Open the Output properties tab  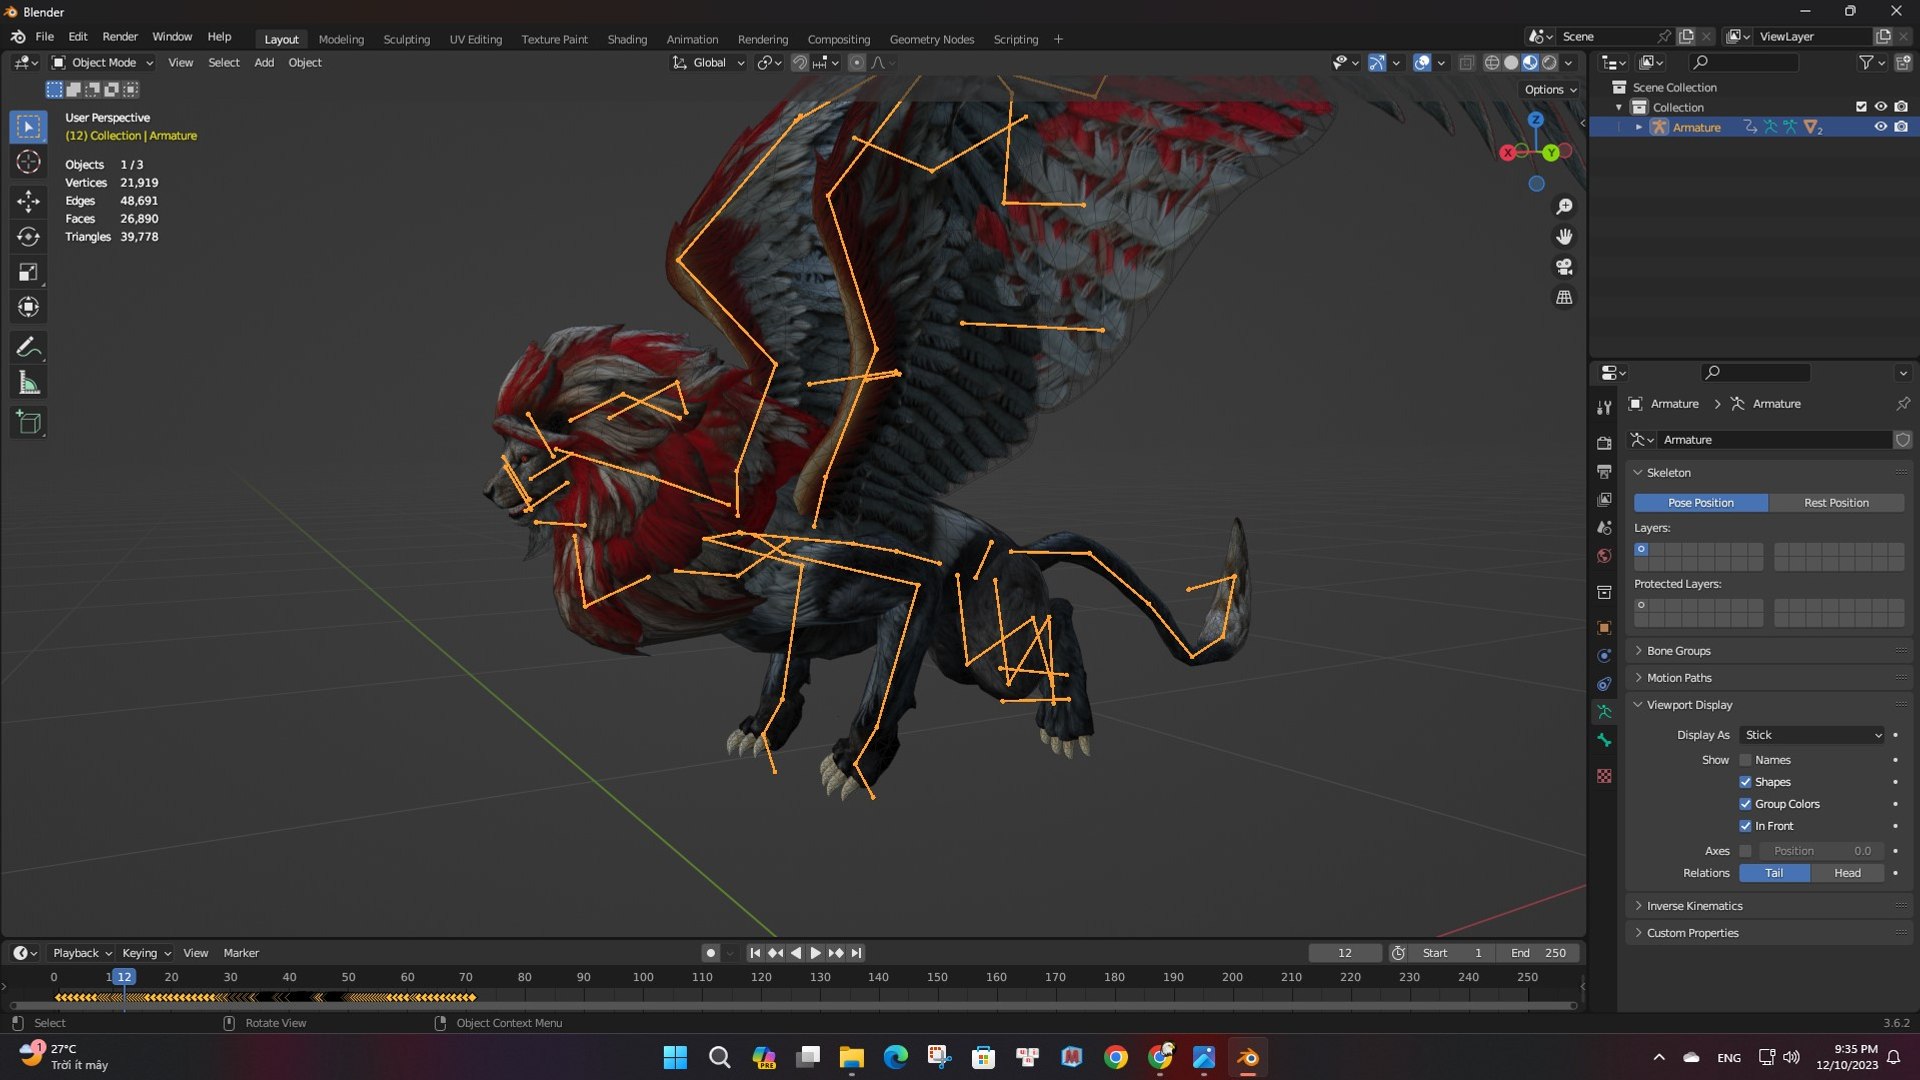tap(1604, 471)
